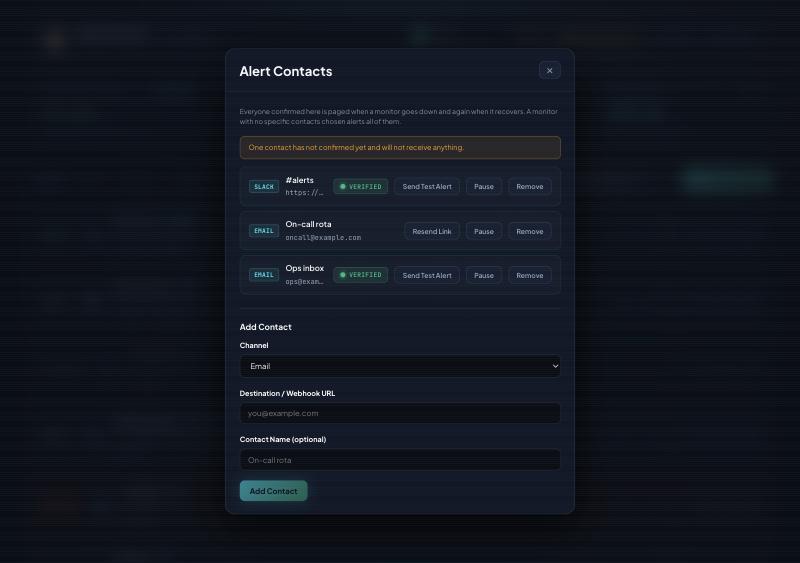This screenshot has height=563, width=800.
Task: Focus the Contact Name optional field
Action: [400, 460]
